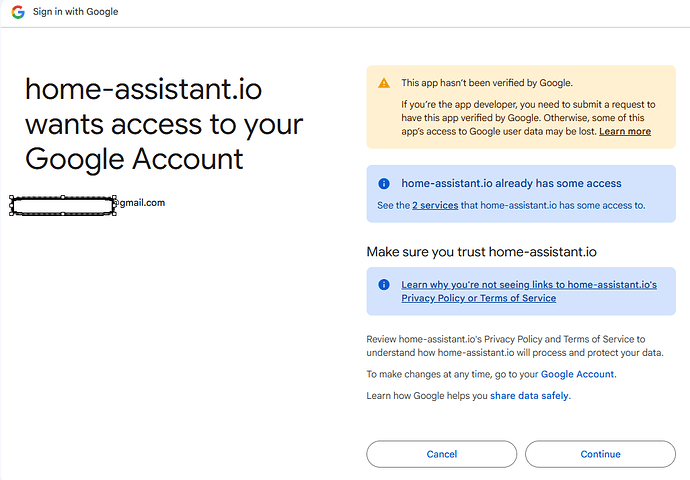Open the '2 services' link
This screenshot has width=690, height=480.
click(435, 205)
